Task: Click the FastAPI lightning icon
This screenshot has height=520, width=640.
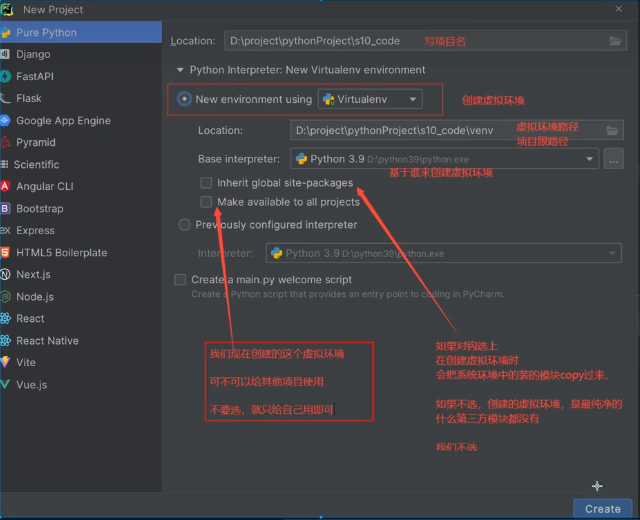Action: coord(5,76)
